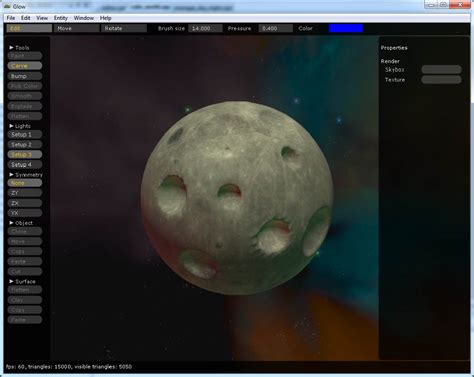Click the Cut button under Object
474x377 pixels.
tap(25, 272)
